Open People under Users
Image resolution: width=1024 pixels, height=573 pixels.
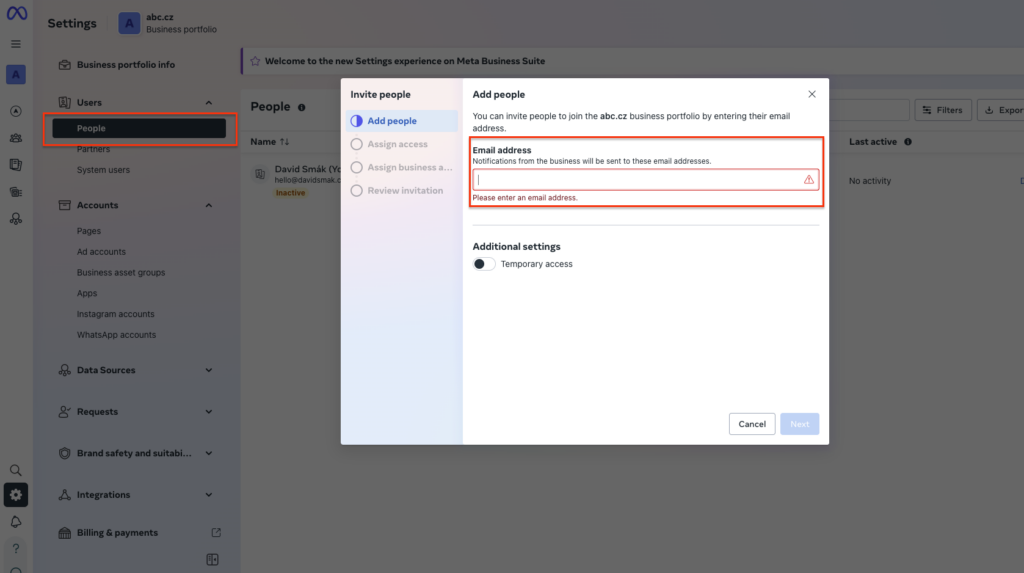[139, 128]
